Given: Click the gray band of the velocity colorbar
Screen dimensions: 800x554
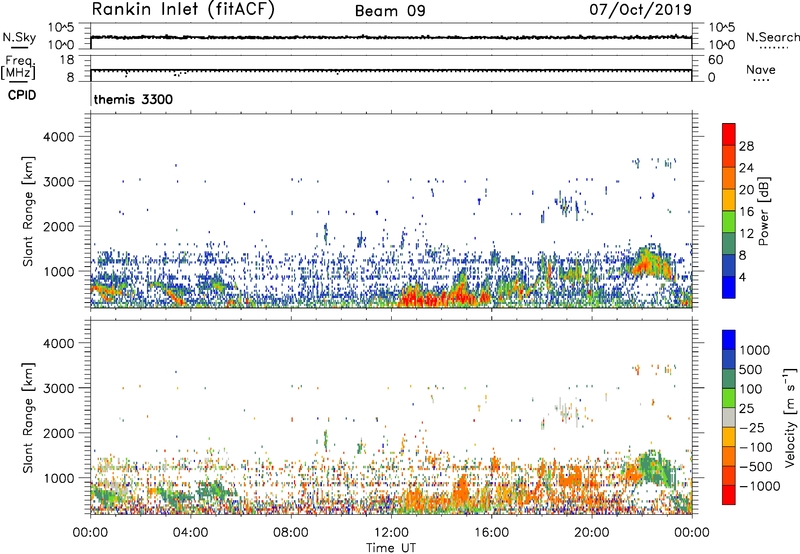Looking at the screenshot, I should click(x=729, y=417).
